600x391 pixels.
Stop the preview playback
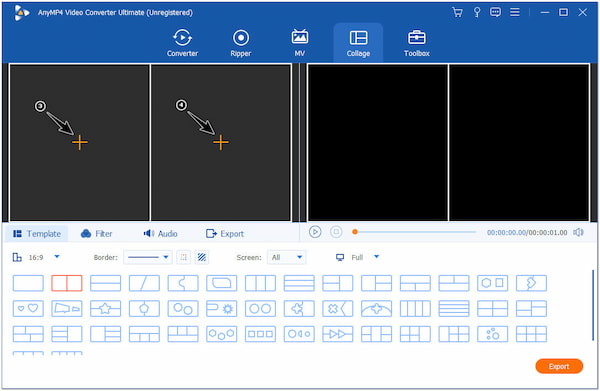pos(336,232)
